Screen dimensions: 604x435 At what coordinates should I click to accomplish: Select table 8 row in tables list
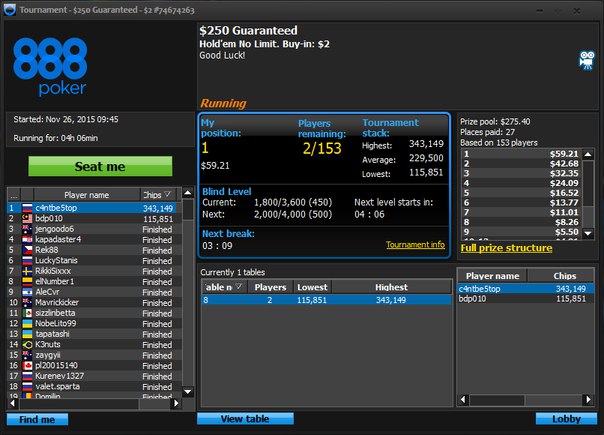tap(326, 300)
